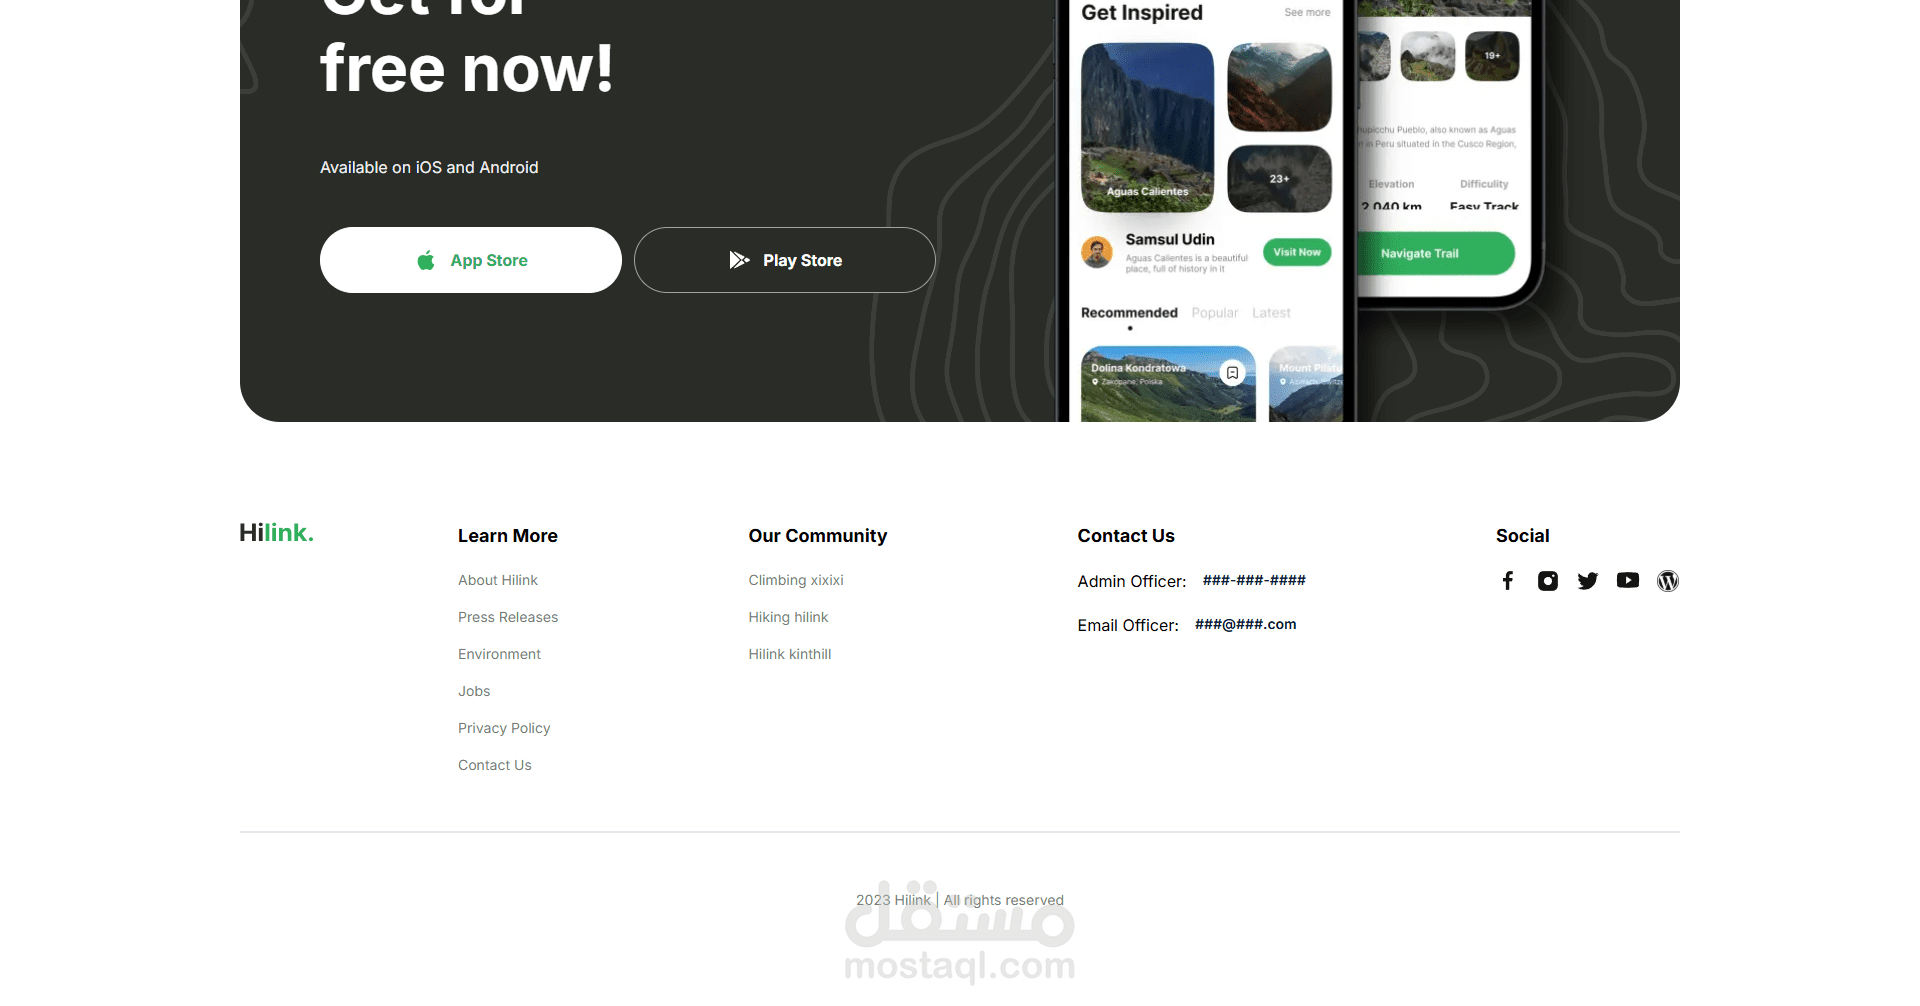1920x1006 pixels.
Task: Click the Email Officer address
Action: (x=1245, y=624)
